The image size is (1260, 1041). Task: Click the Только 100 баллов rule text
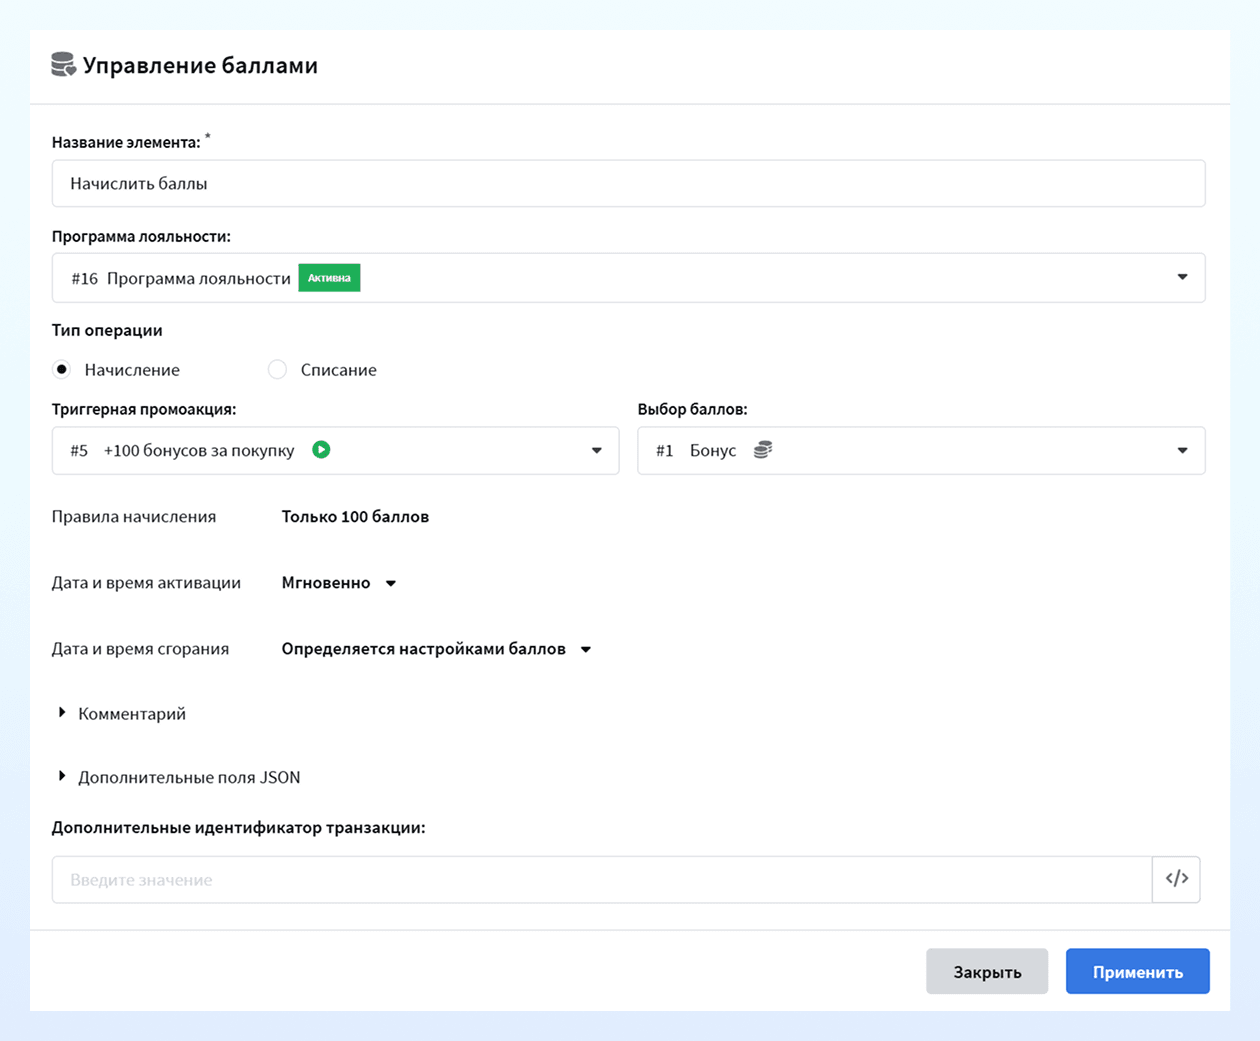click(x=355, y=517)
